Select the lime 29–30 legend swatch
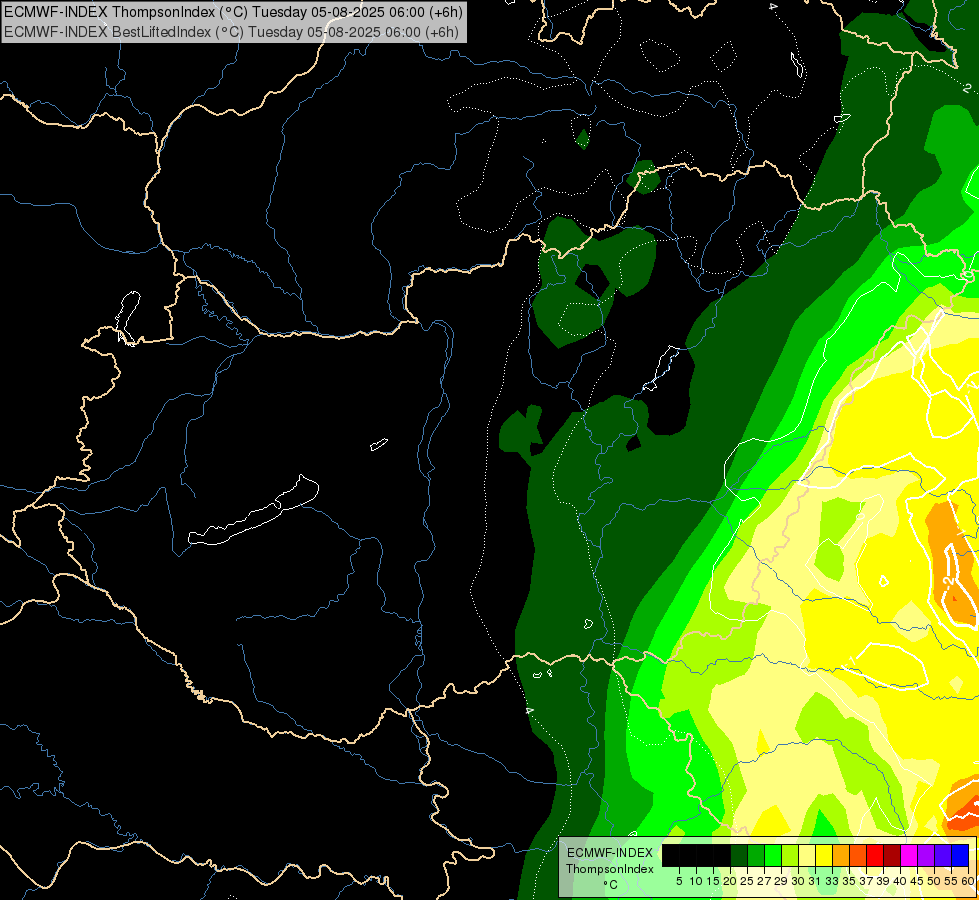 click(790, 855)
